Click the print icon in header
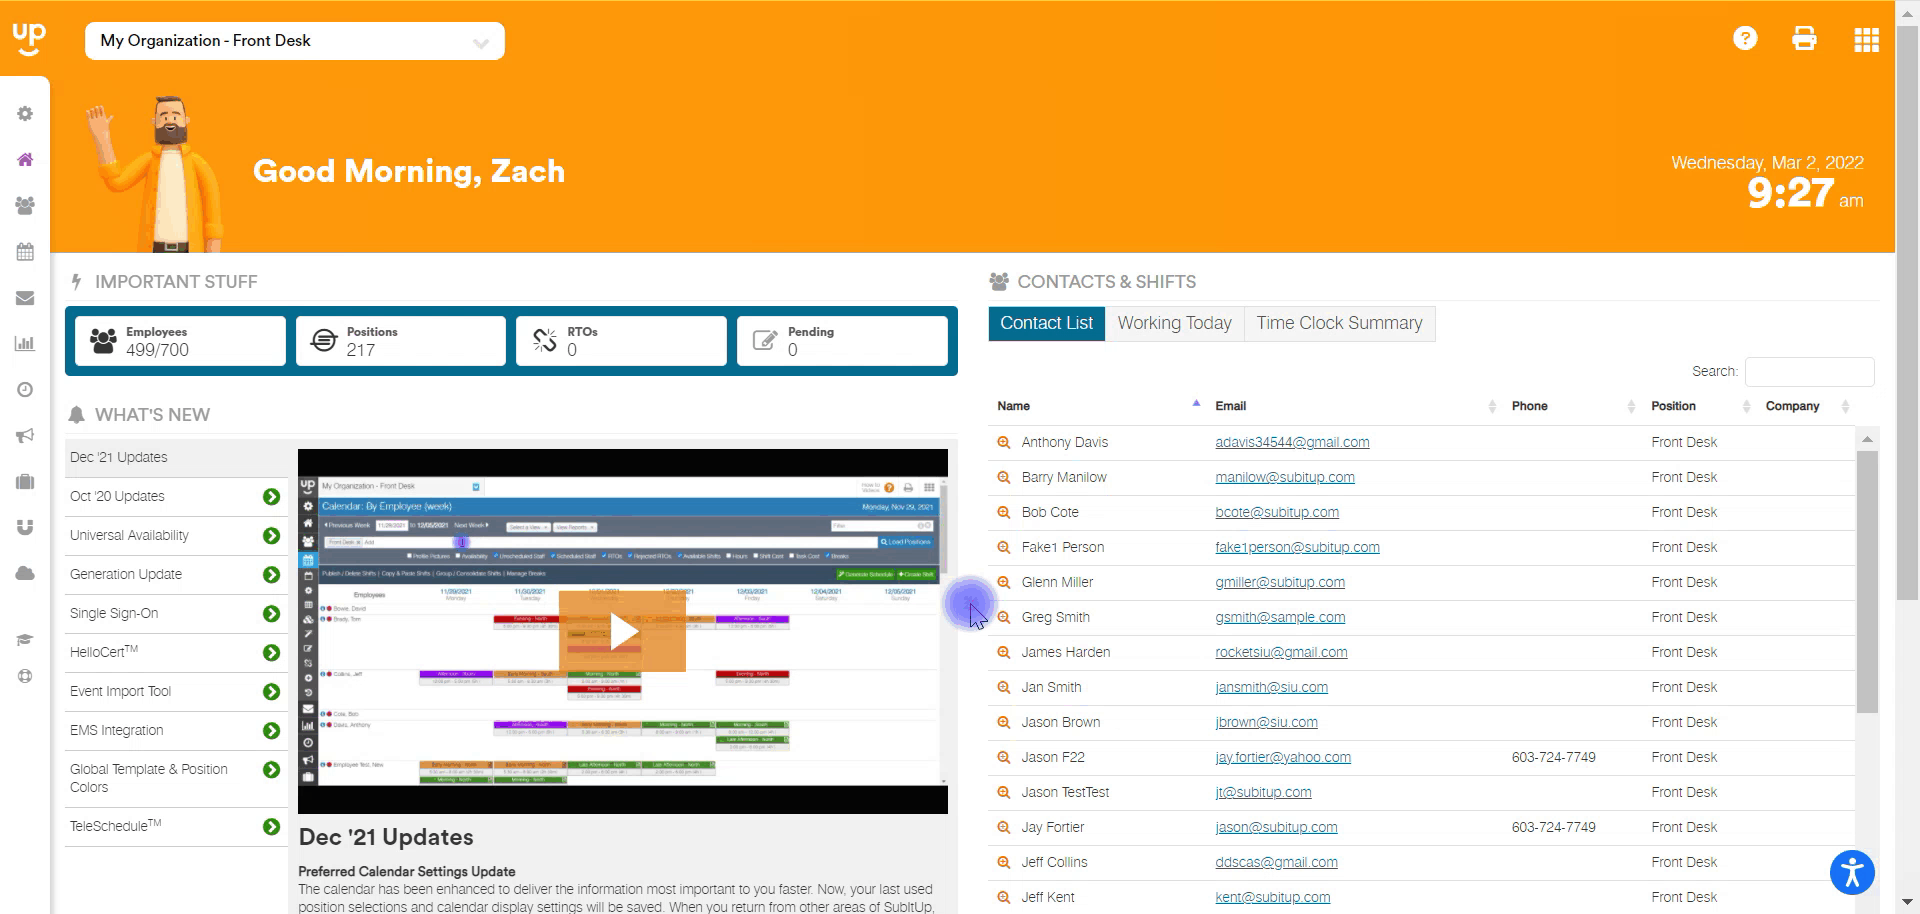This screenshot has height=914, width=1920. click(1804, 39)
